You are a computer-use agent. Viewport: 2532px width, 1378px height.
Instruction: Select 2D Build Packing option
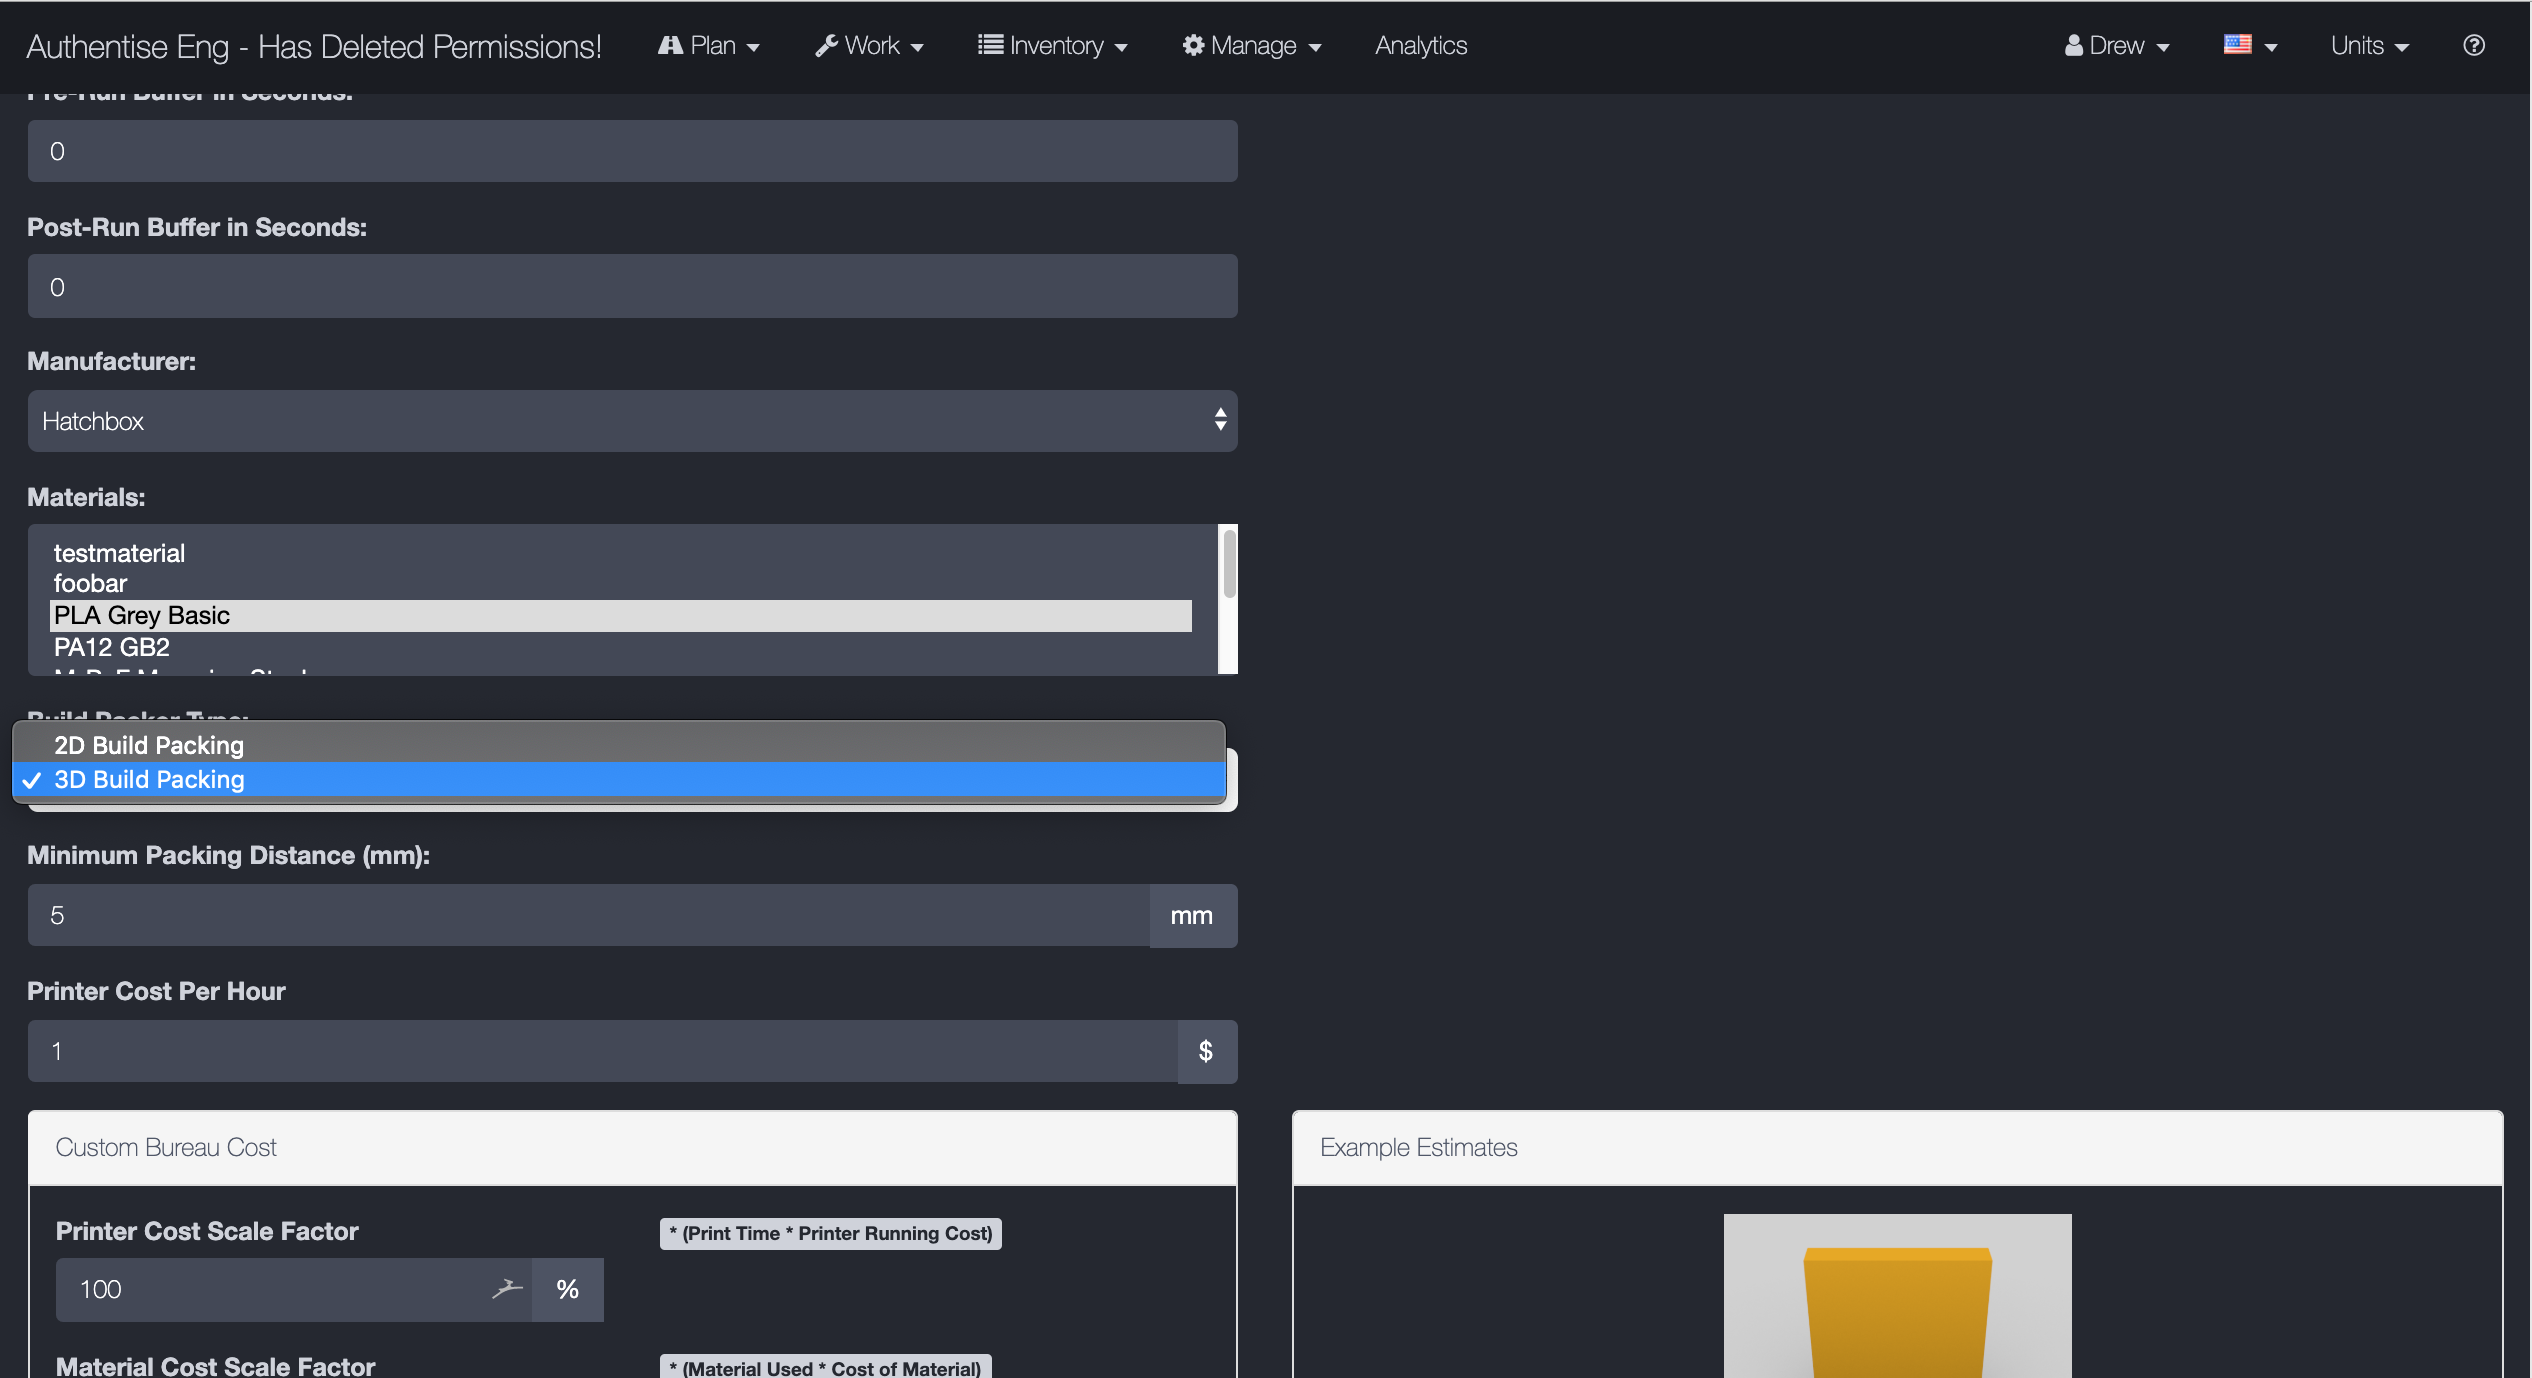149,745
